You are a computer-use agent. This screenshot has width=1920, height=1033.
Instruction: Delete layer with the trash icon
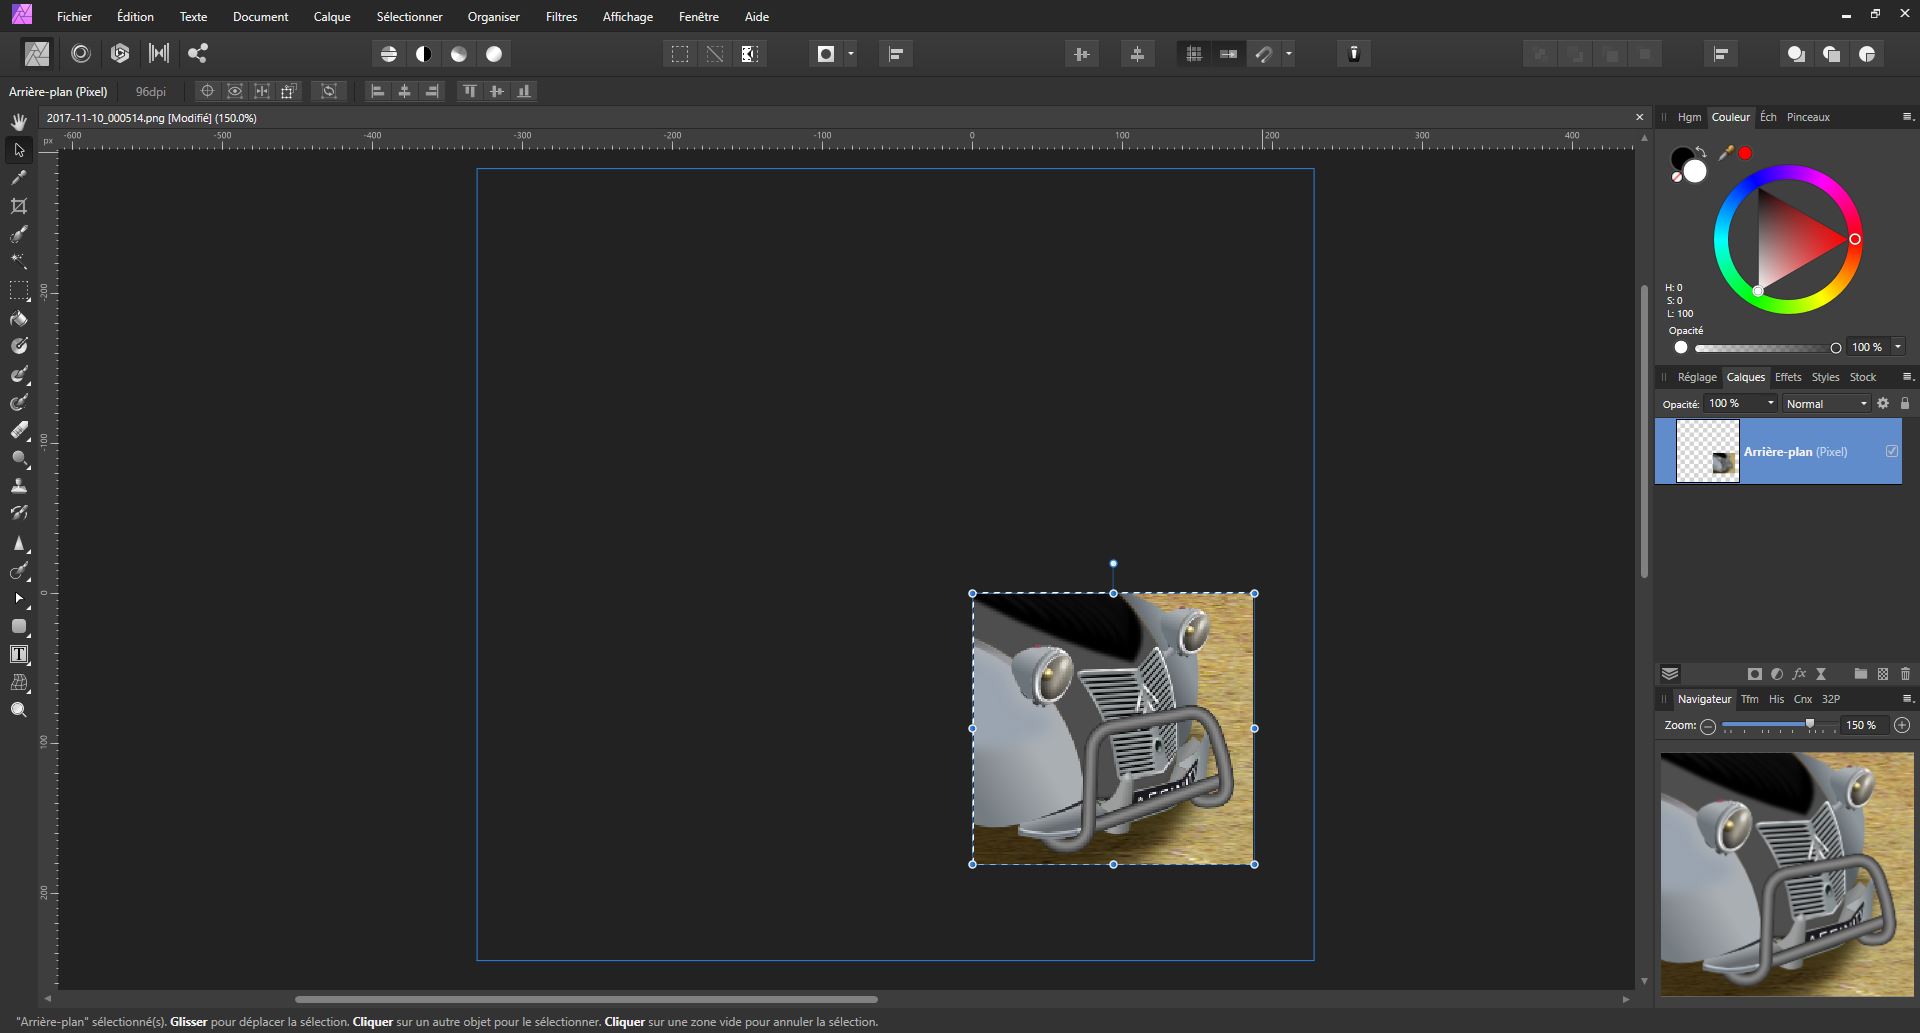[x=1905, y=674]
